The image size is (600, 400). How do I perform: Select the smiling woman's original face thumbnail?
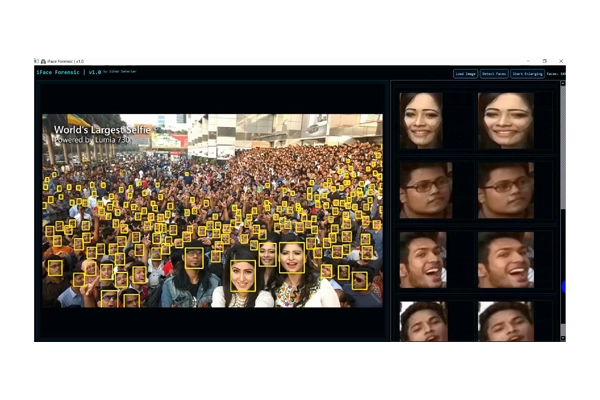coord(421,120)
